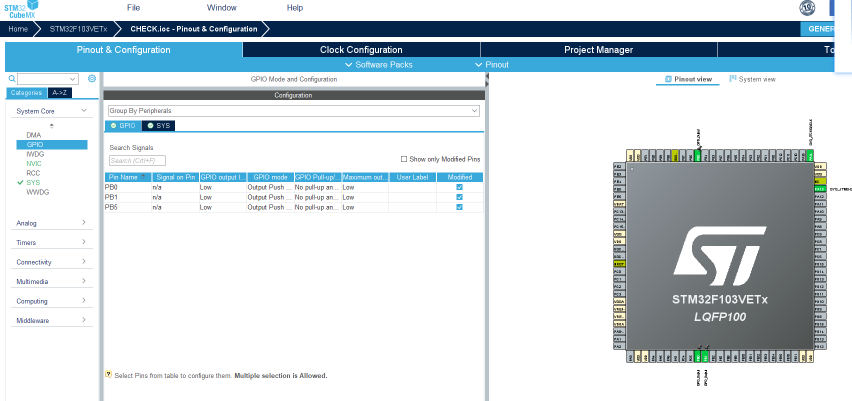Click the CHECK.ioc breadcrumb

[194, 29]
